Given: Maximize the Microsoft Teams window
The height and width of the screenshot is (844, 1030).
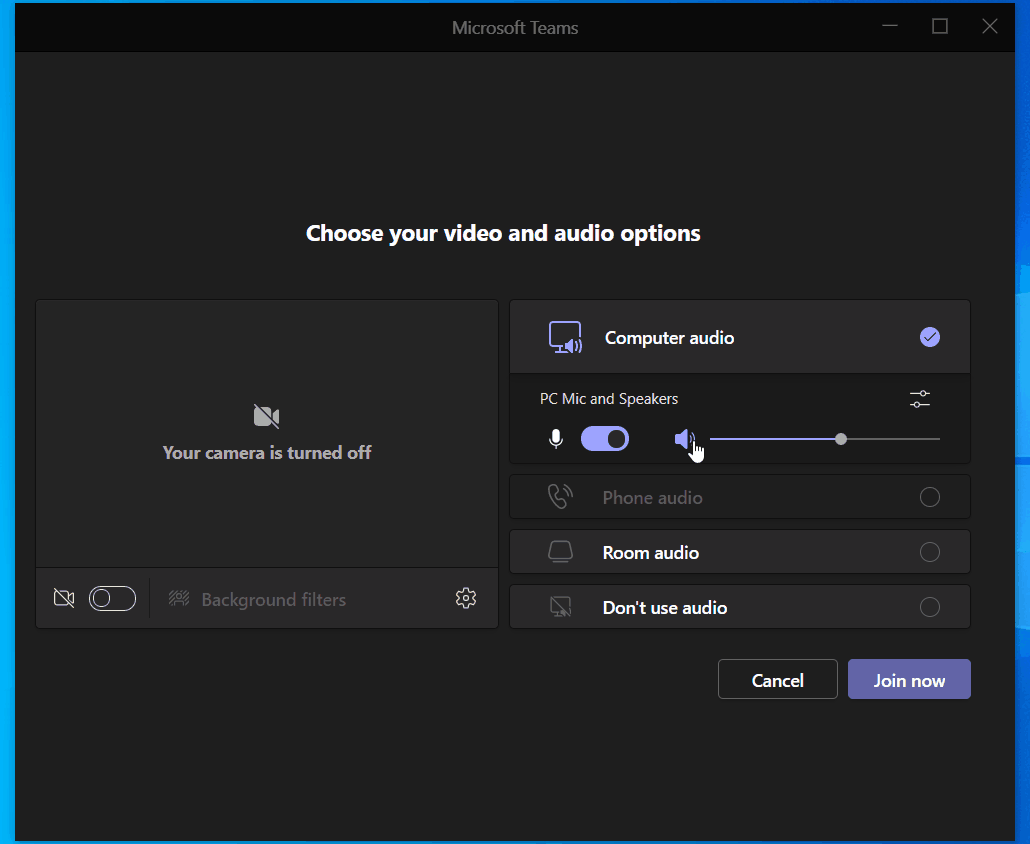Looking at the screenshot, I should pos(940,26).
